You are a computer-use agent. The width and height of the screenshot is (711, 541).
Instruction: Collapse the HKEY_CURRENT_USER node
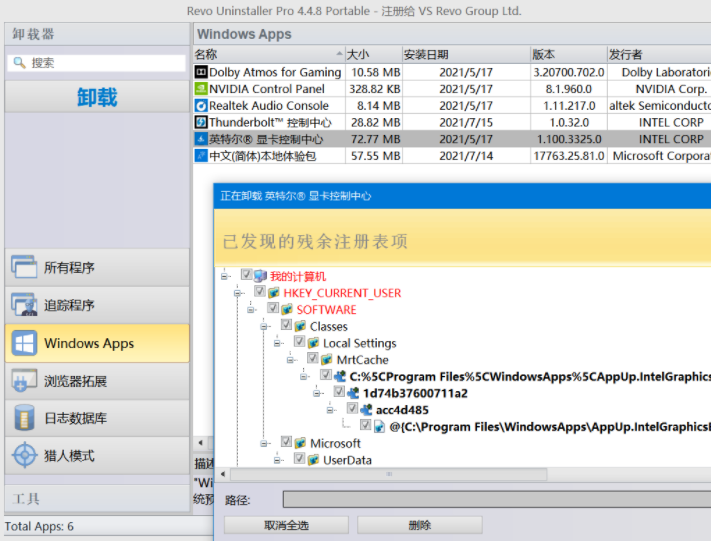click(237, 293)
